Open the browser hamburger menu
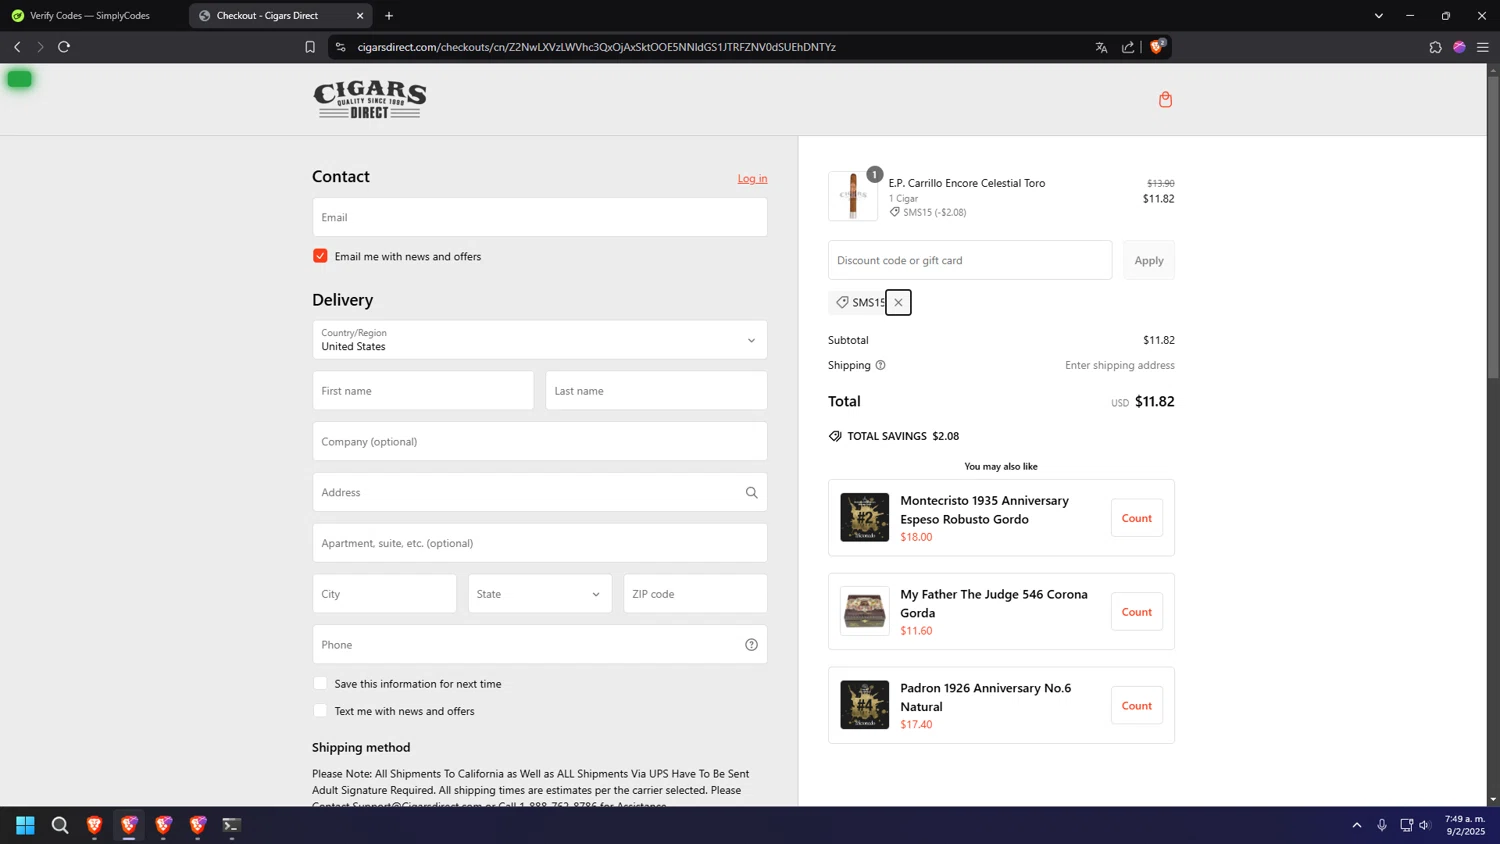 pyautogui.click(x=1482, y=47)
